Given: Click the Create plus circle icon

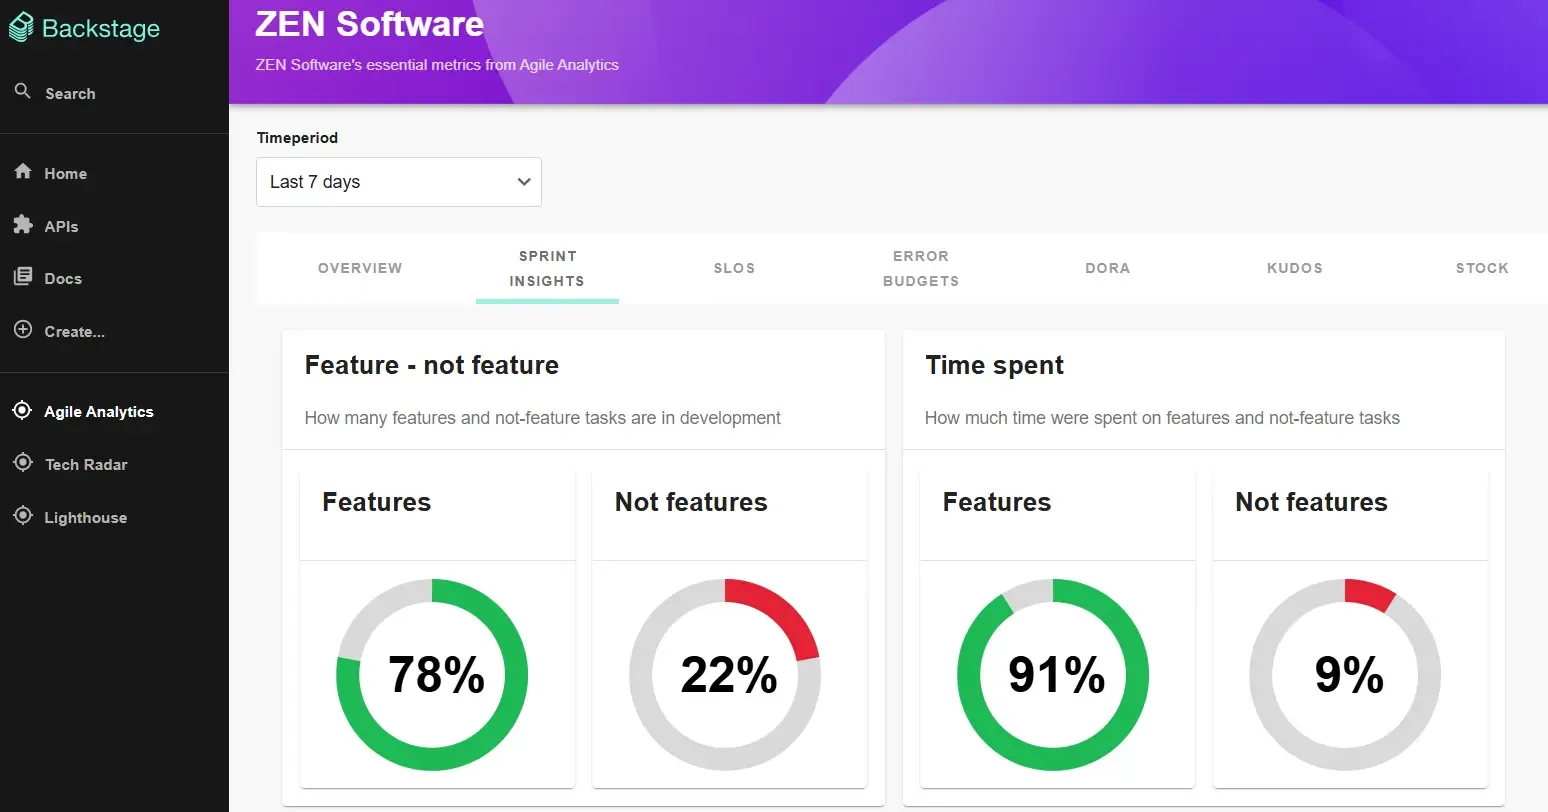Looking at the screenshot, I should (23, 329).
